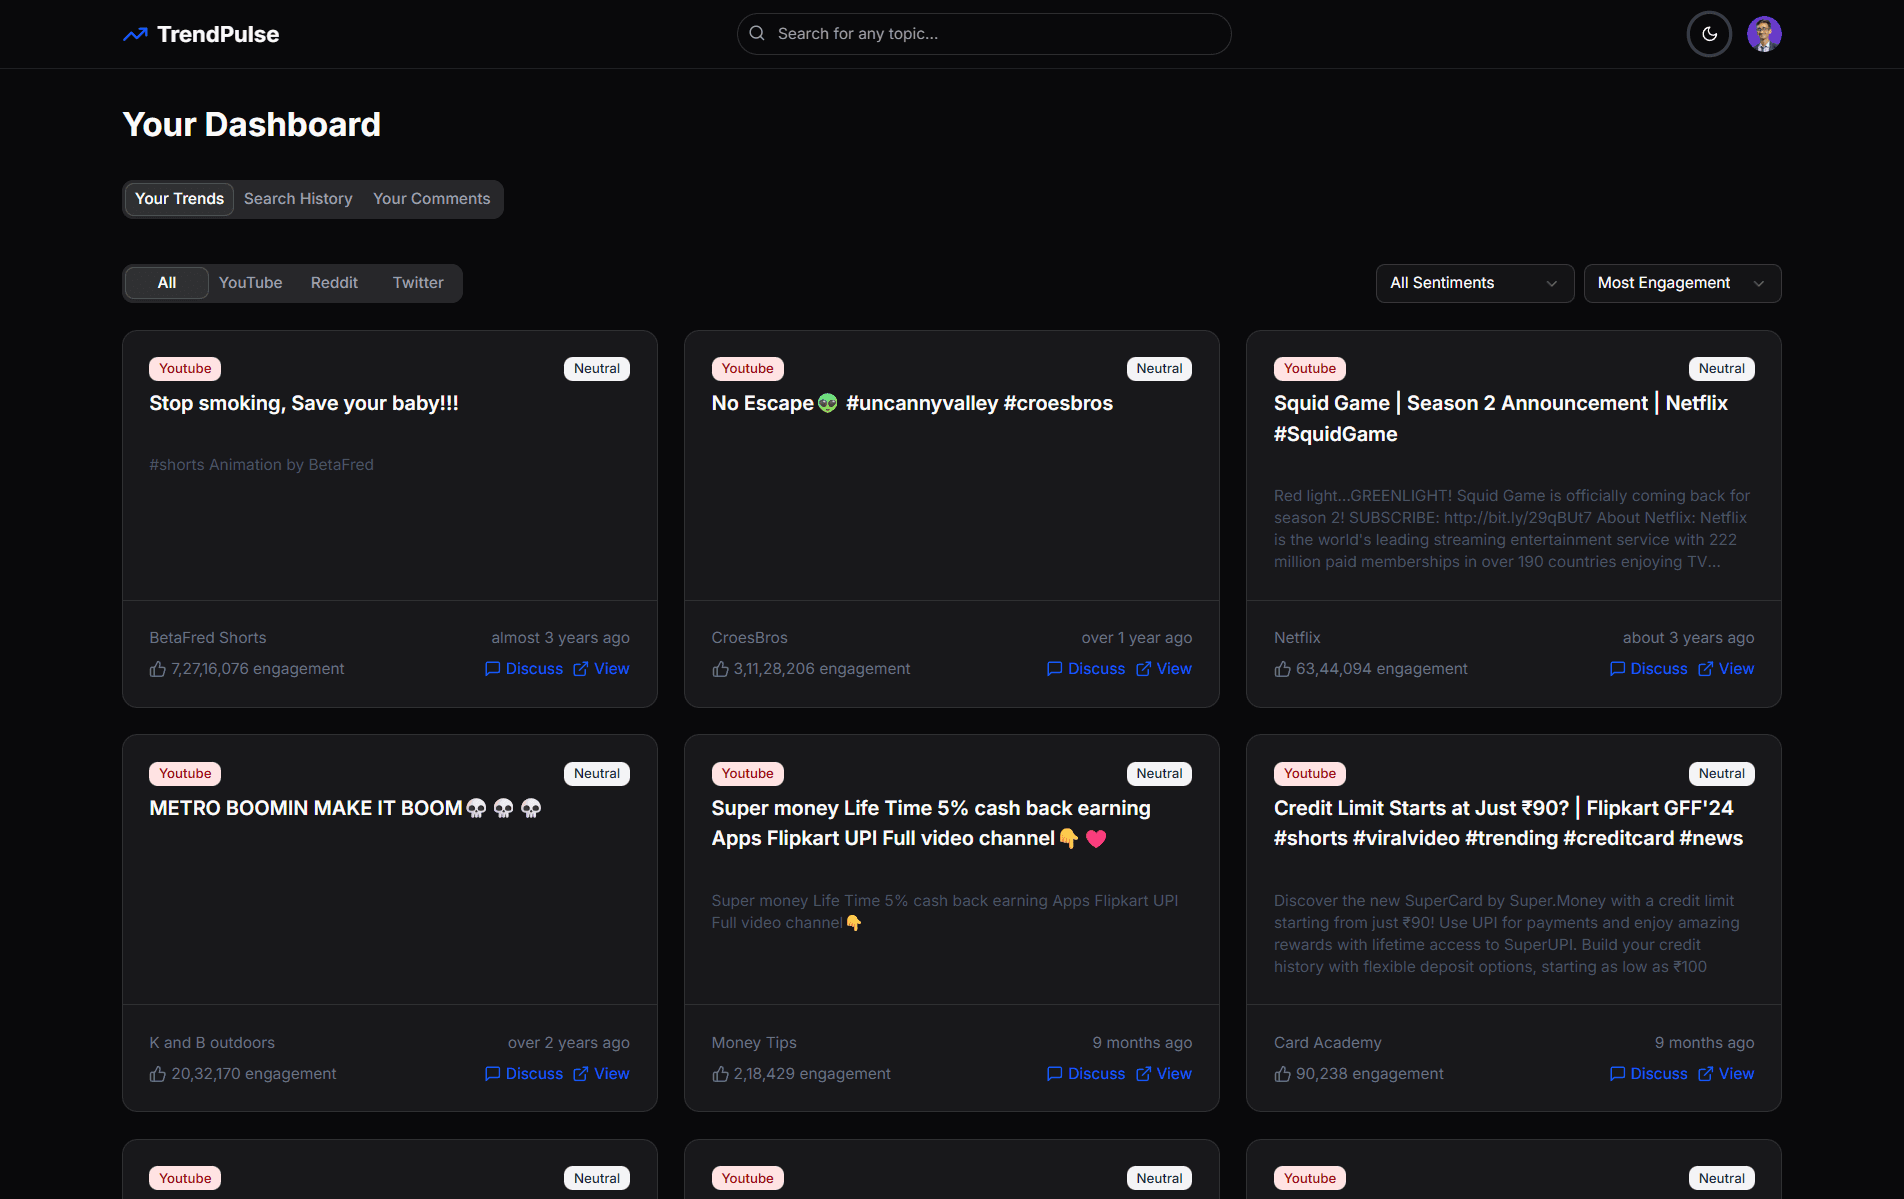
Task: Expand the All Sentiments dropdown
Action: [x=1474, y=283]
